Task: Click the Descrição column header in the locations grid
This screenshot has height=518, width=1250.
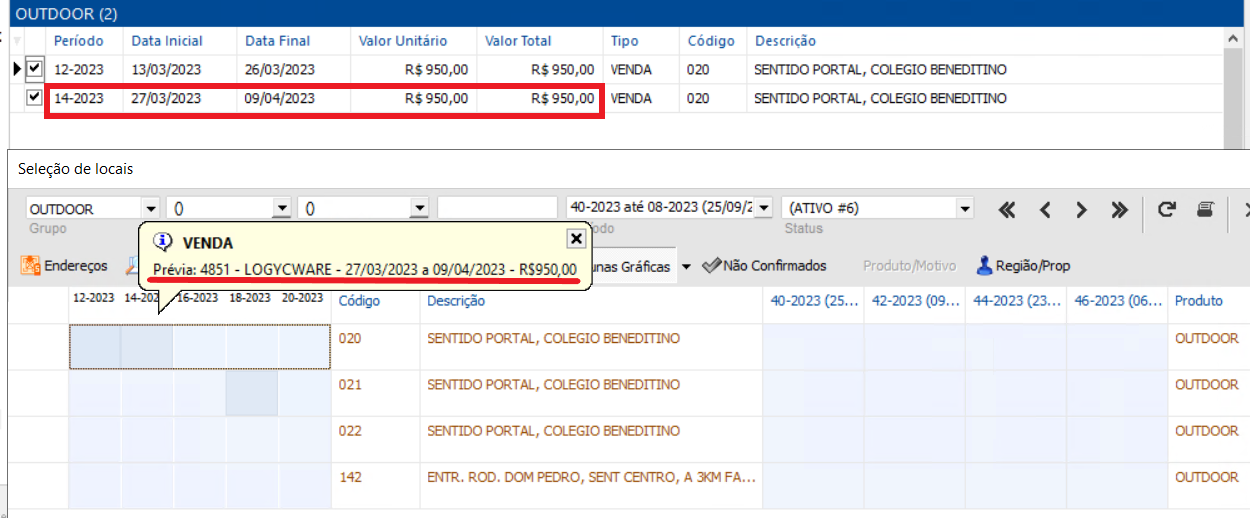Action: (456, 300)
